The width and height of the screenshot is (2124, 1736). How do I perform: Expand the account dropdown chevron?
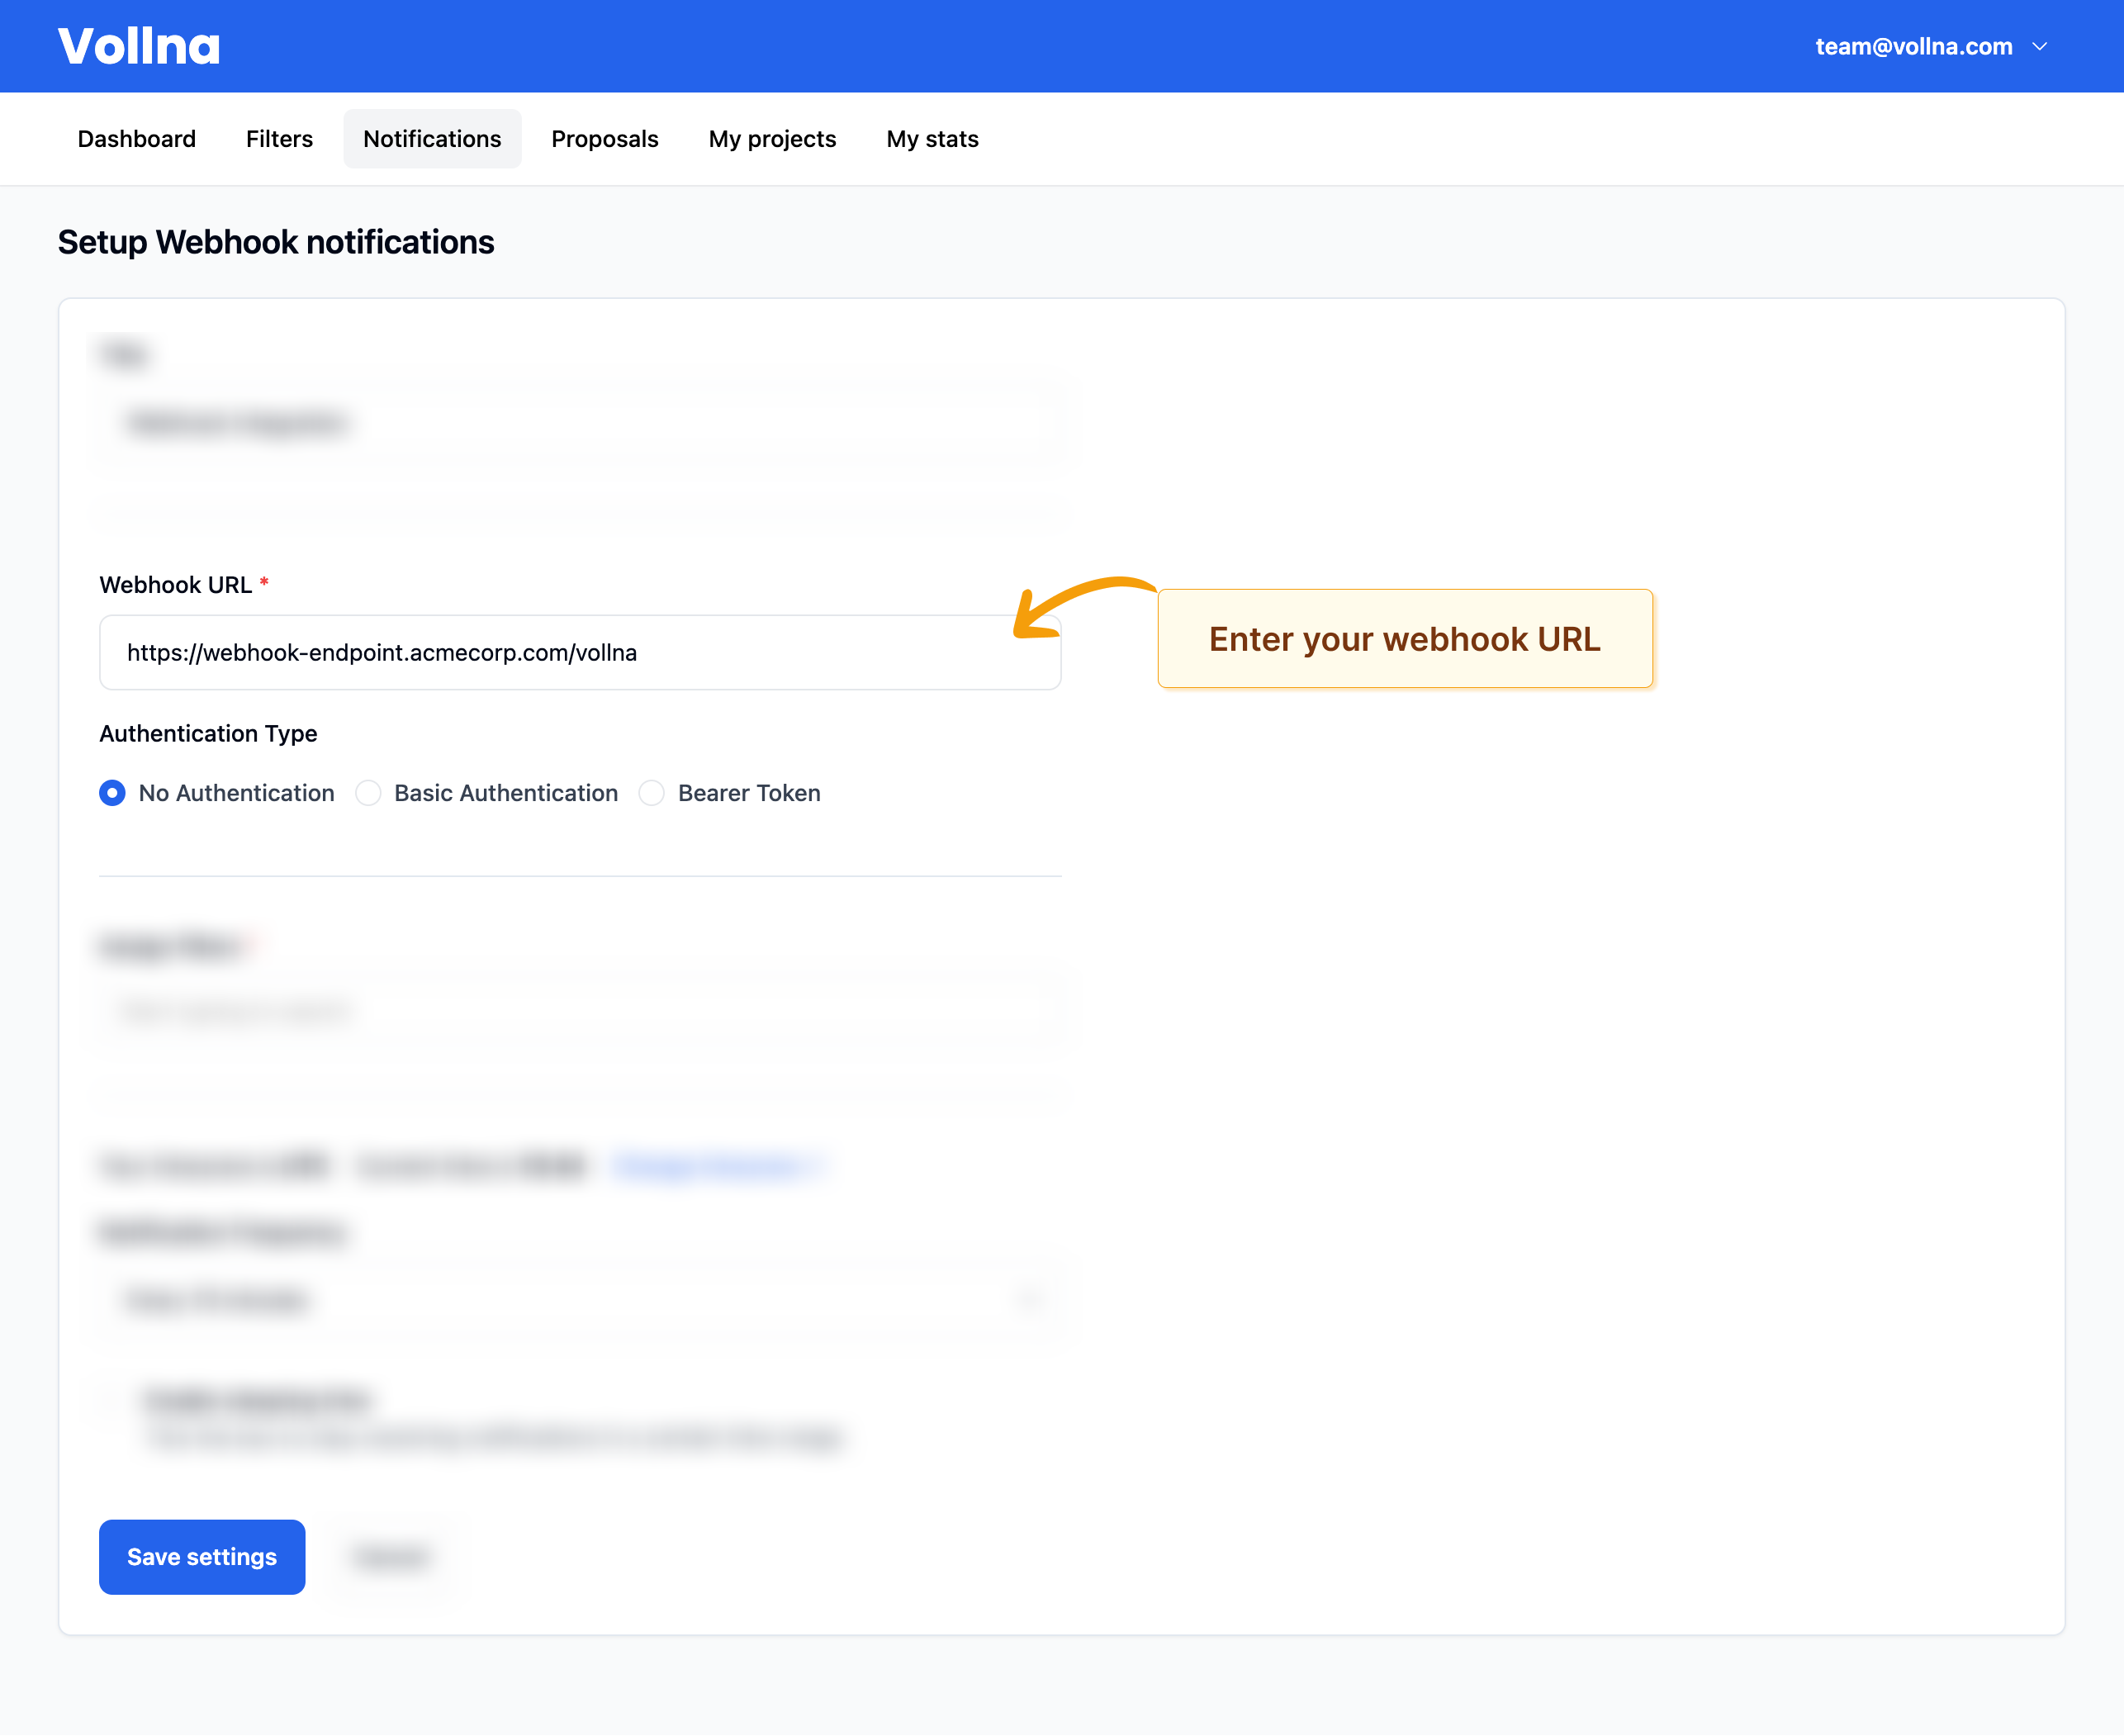coord(2039,47)
